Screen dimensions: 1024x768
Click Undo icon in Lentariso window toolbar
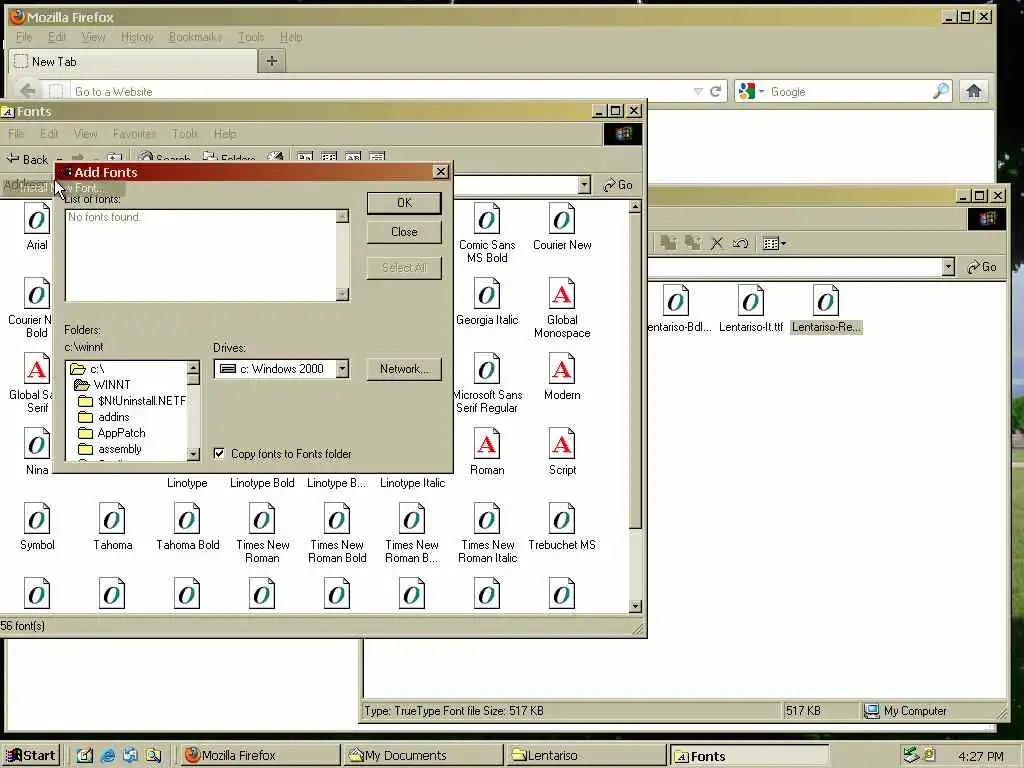click(x=740, y=244)
